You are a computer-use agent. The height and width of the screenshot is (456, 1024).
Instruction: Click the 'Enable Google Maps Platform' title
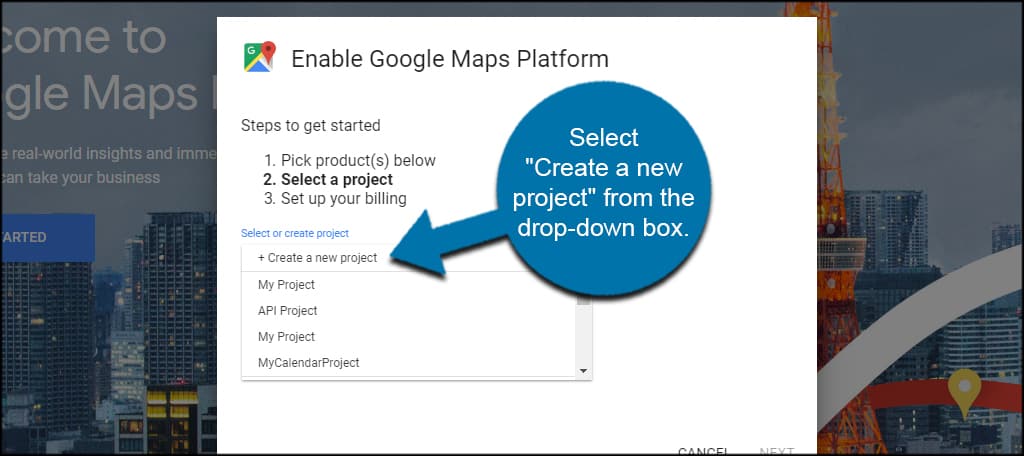[449, 59]
